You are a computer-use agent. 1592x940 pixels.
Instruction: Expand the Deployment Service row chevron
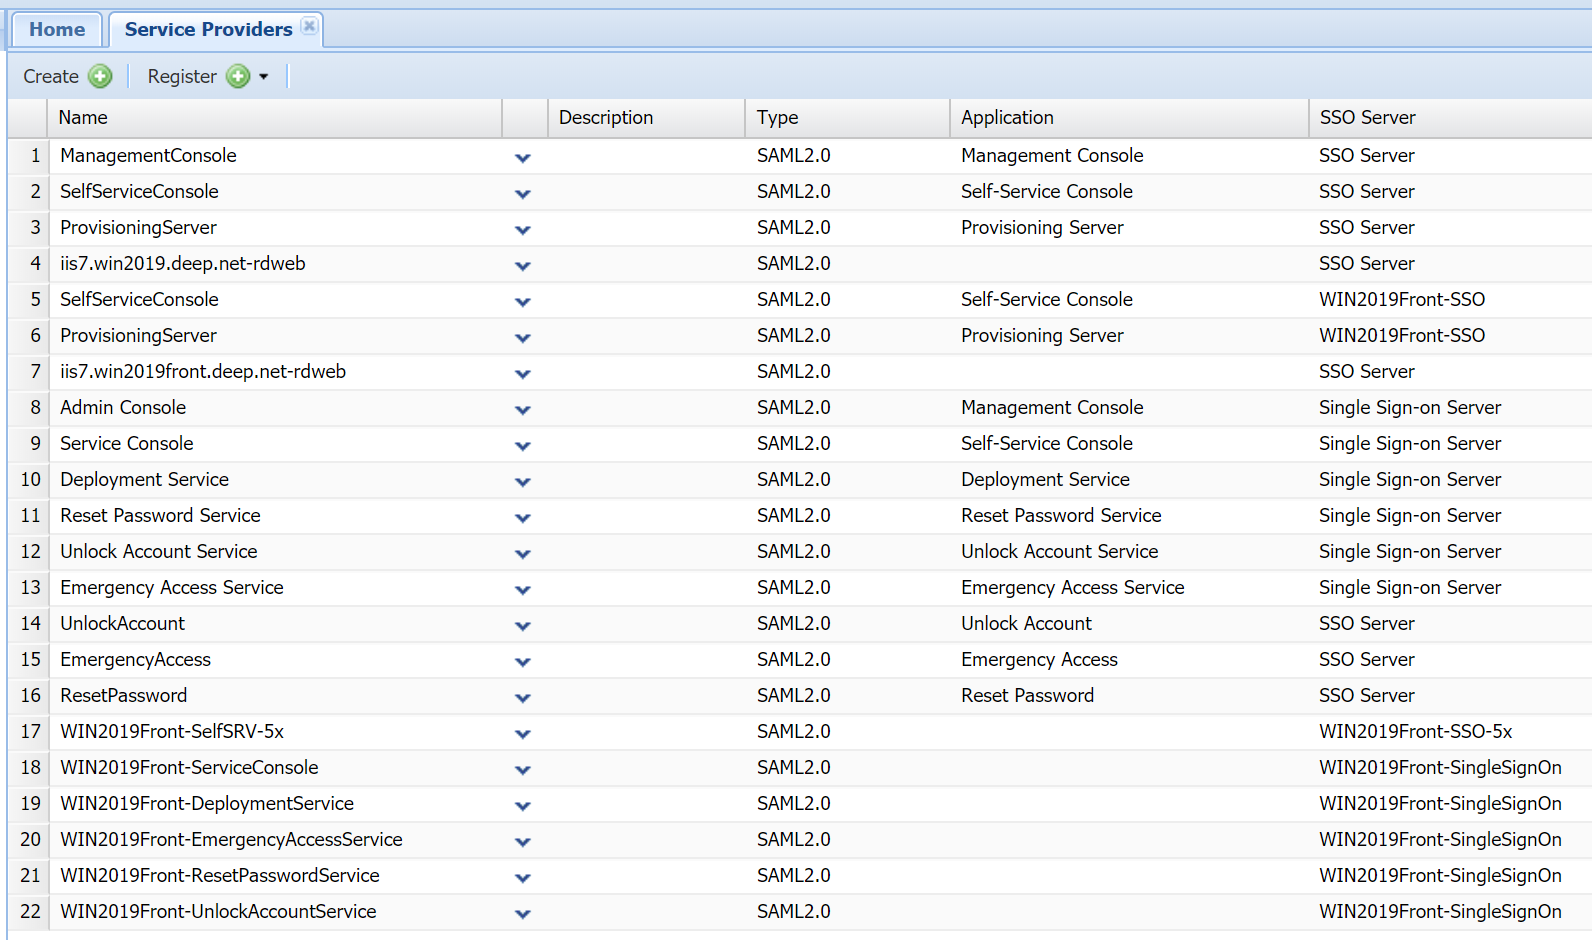tap(522, 481)
